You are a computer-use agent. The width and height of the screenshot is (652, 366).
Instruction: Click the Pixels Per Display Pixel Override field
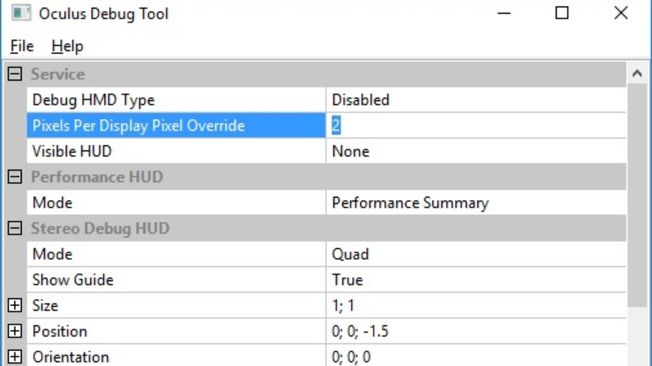coord(476,125)
